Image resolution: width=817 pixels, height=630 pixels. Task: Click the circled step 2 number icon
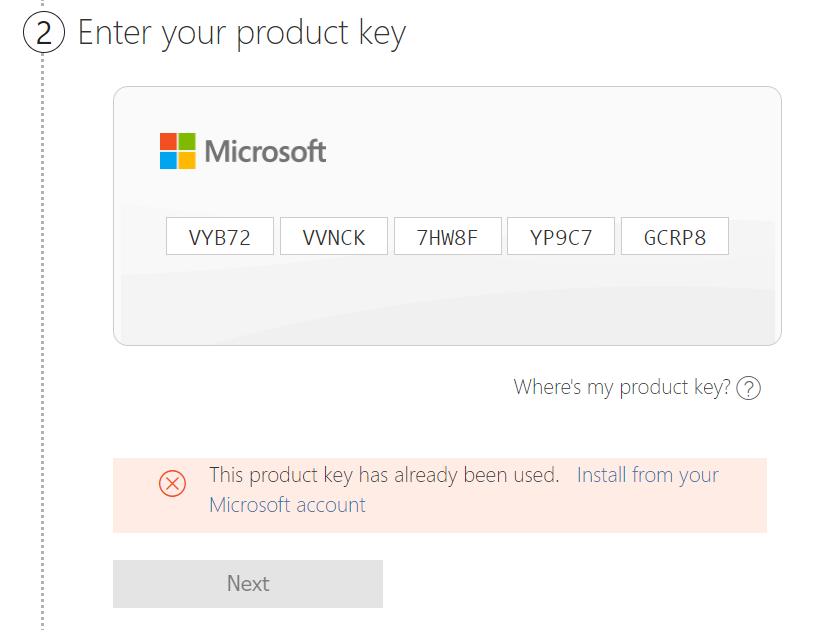pos(44,33)
